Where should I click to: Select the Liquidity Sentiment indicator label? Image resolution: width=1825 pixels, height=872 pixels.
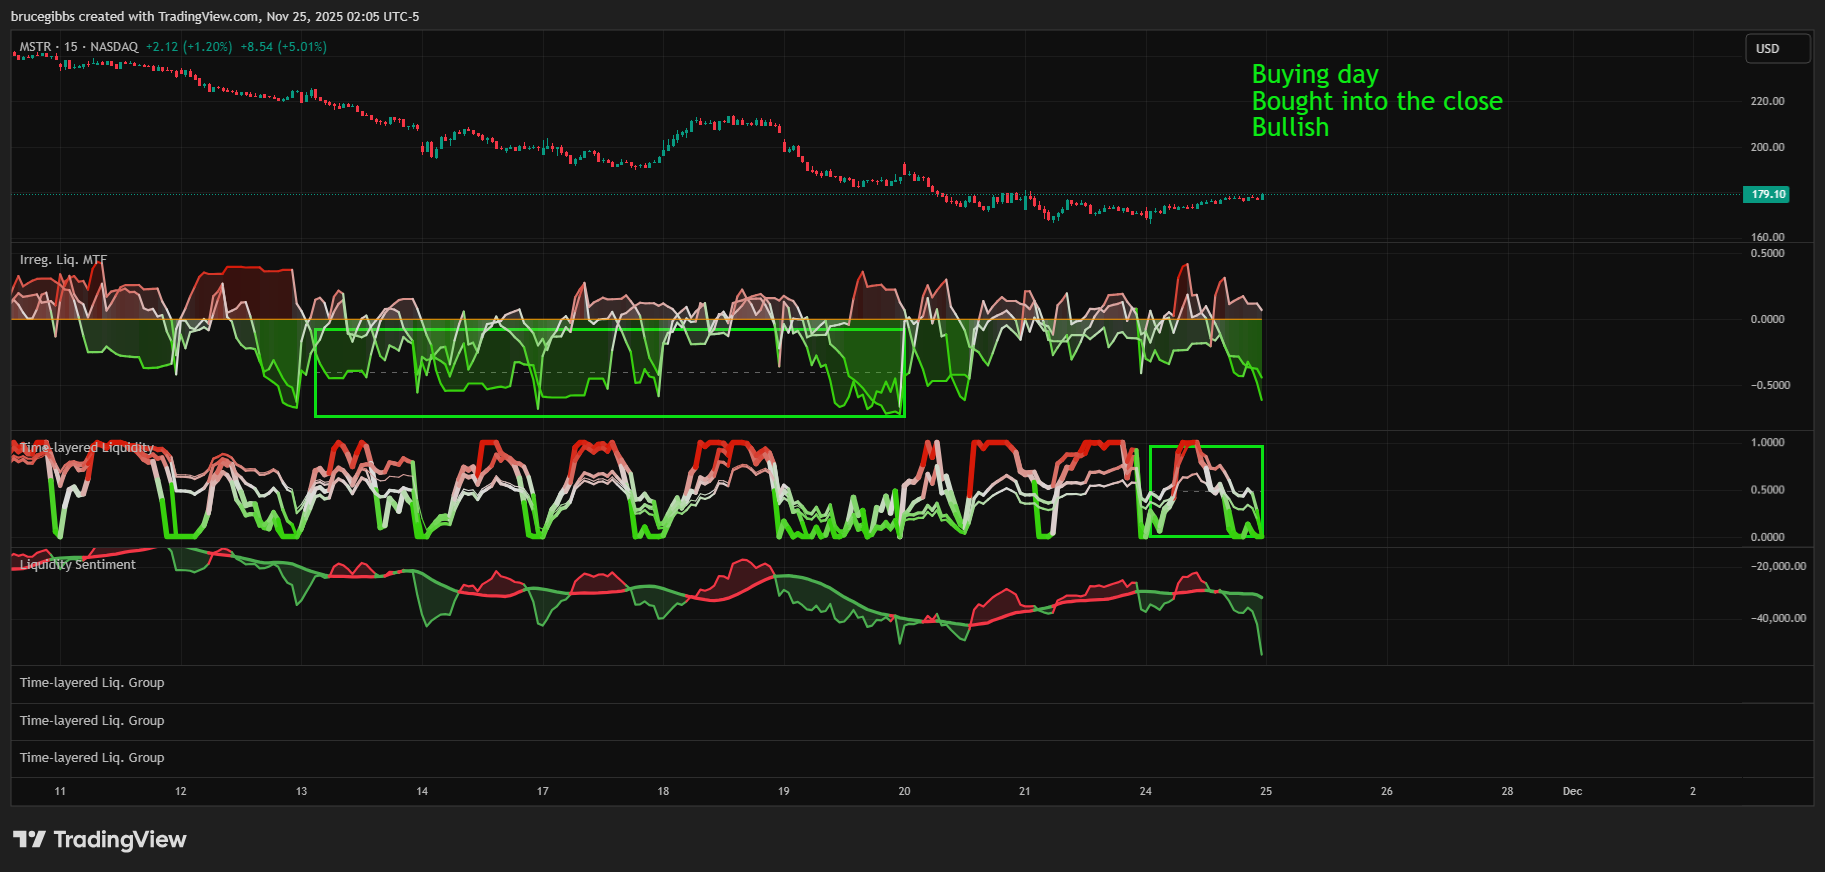tap(77, 565)
